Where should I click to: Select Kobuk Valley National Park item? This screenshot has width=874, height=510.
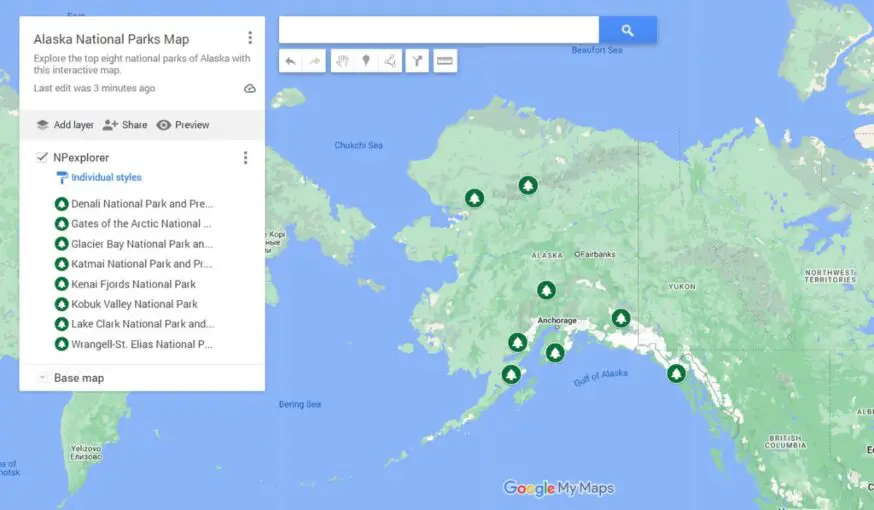[x=133, y=304]
